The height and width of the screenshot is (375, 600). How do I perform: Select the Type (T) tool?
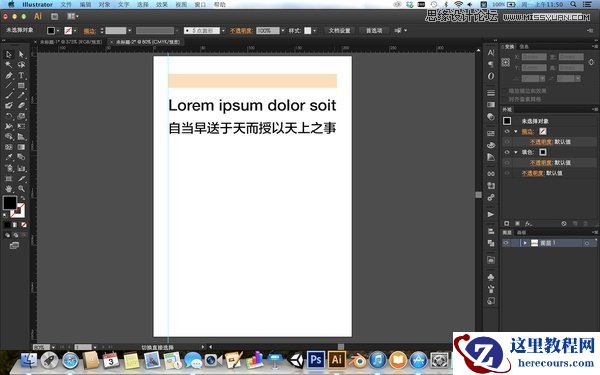21,75
